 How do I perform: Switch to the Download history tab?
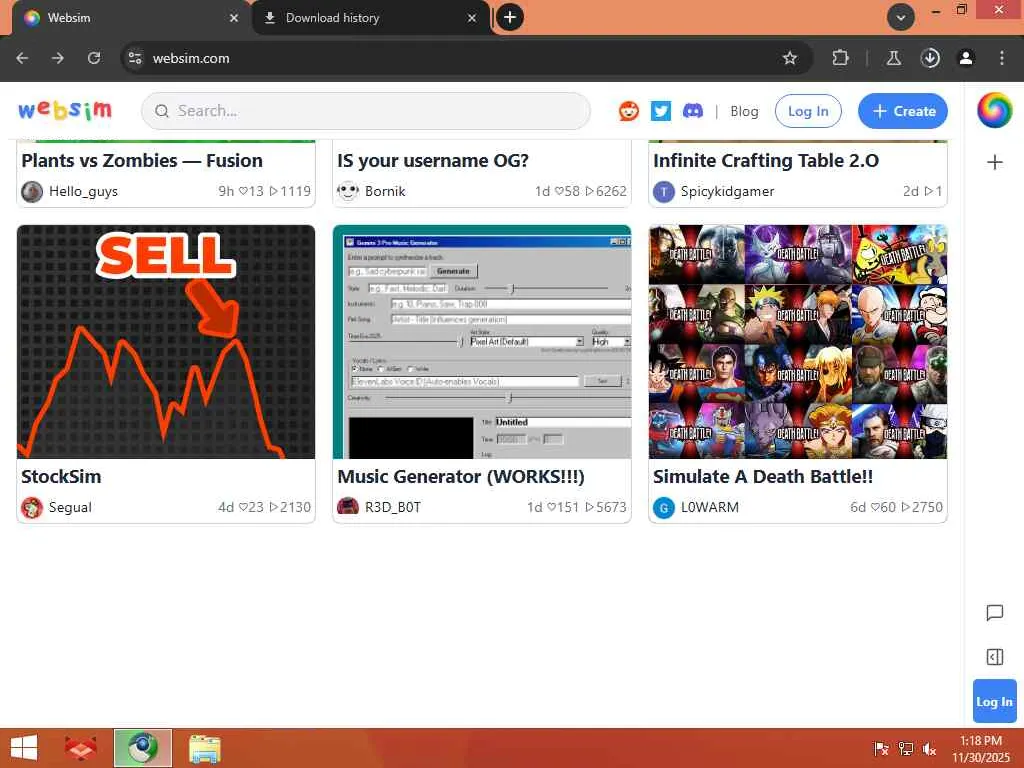coord(370,18)
